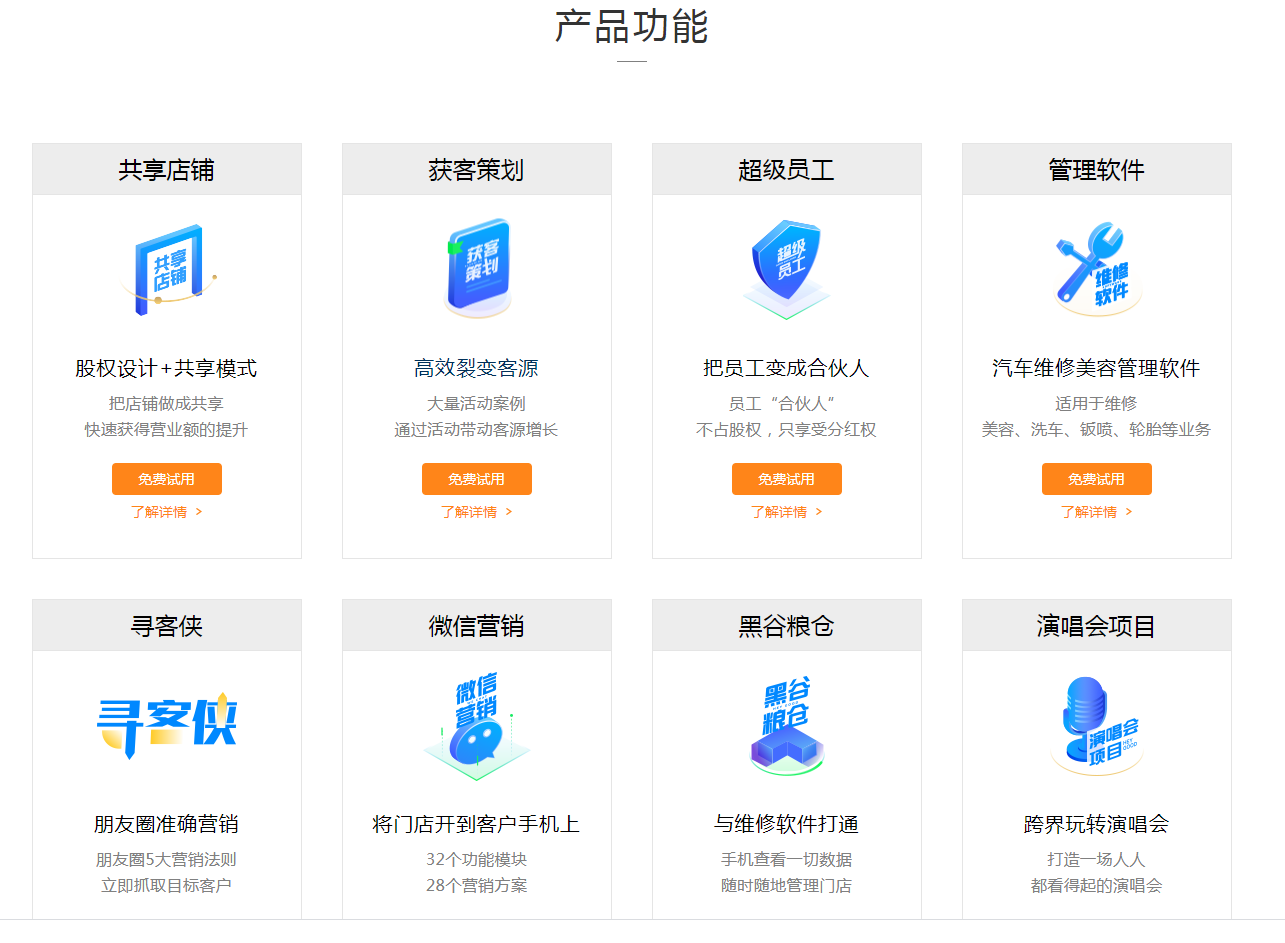Click the text 28个营销方案

[477, 886]
